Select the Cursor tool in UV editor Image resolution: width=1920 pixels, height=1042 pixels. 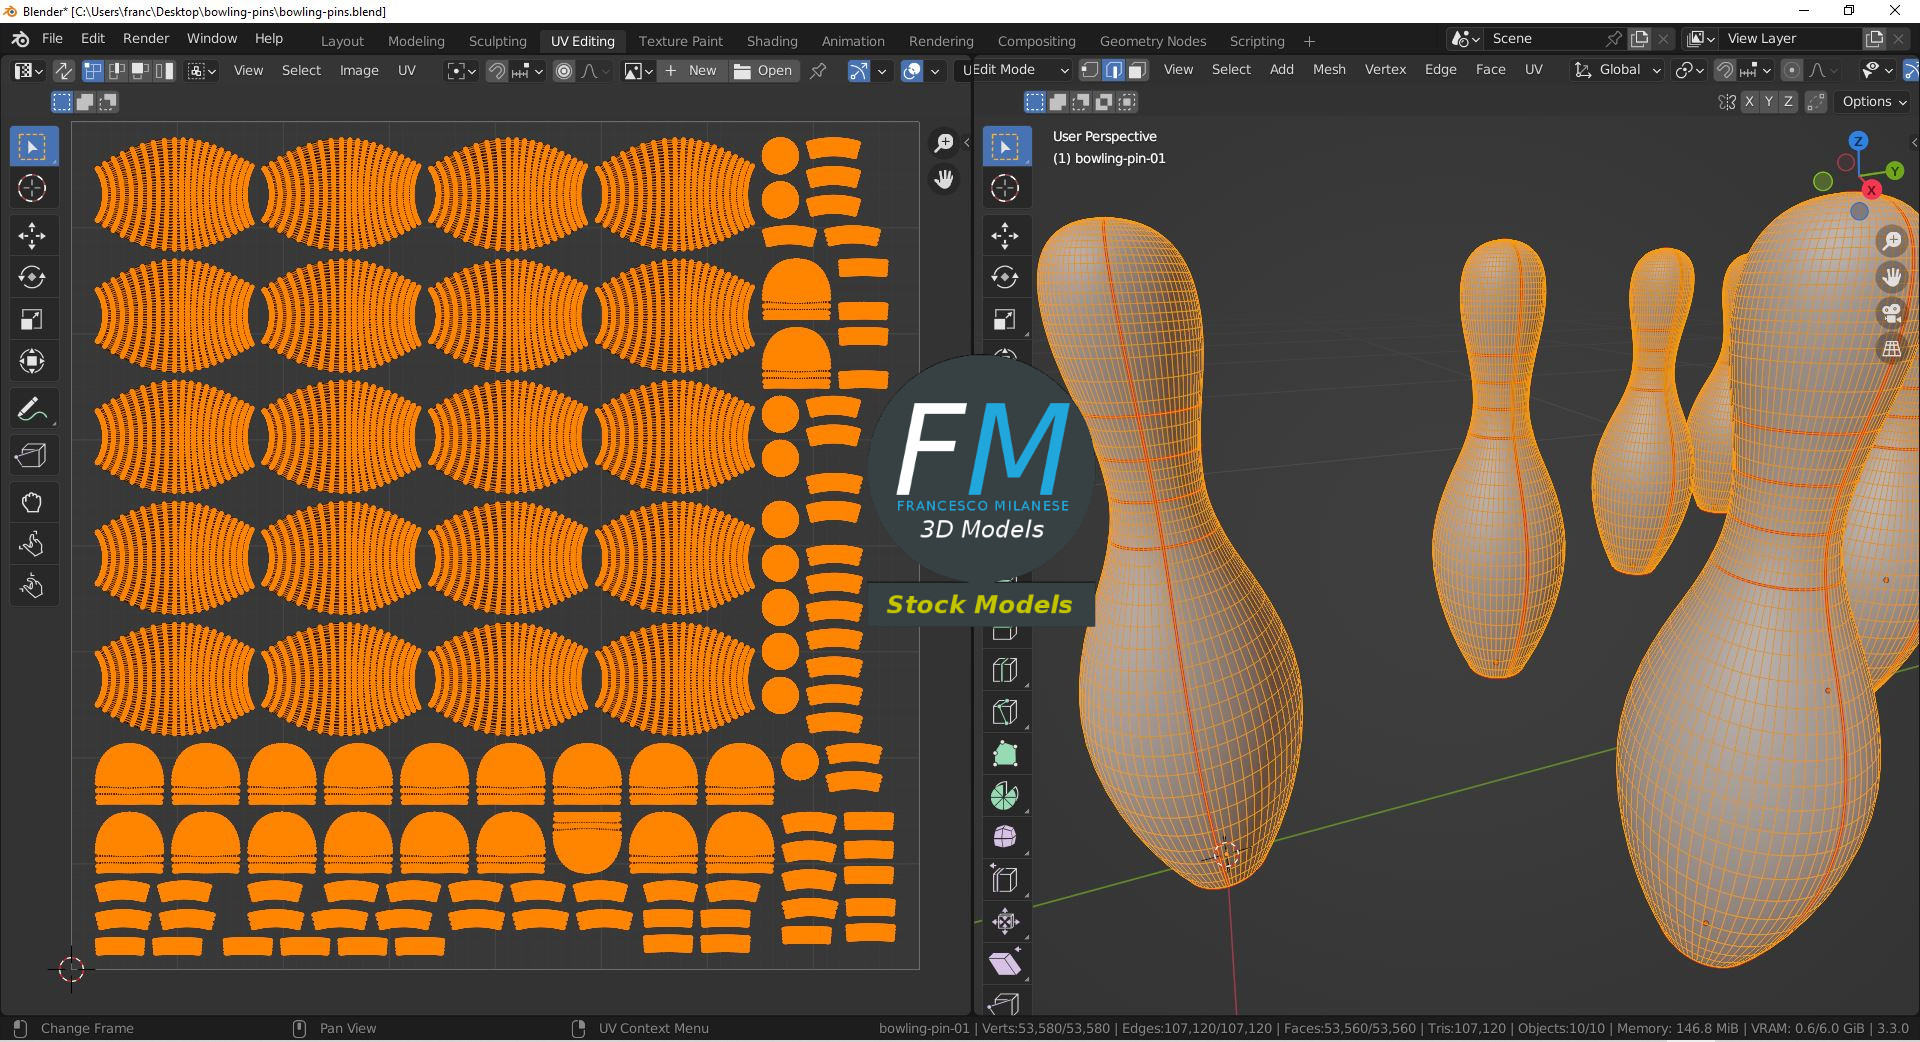pyautogui.click(x=32, y=188)
